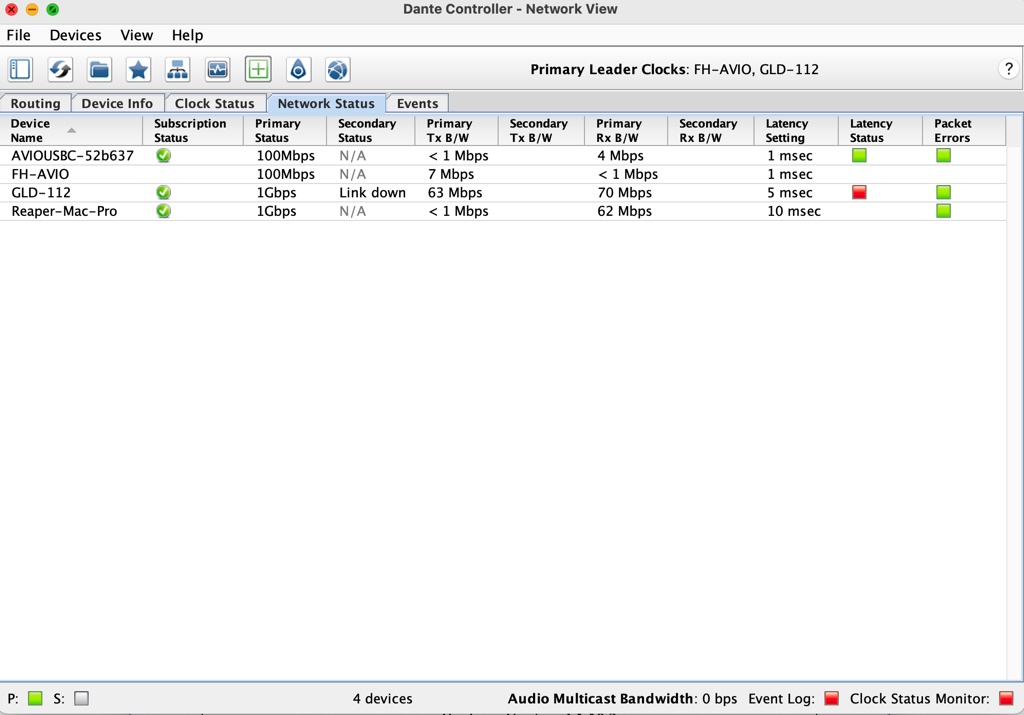The height and width of the screenshot is (715, 1024).
Task: Switch to the Routing tab
Action: [x=35, y=103]
